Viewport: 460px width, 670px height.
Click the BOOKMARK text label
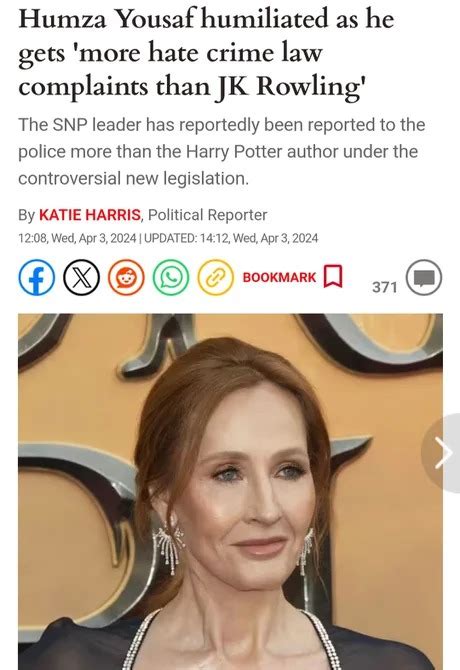pos(279,277)
